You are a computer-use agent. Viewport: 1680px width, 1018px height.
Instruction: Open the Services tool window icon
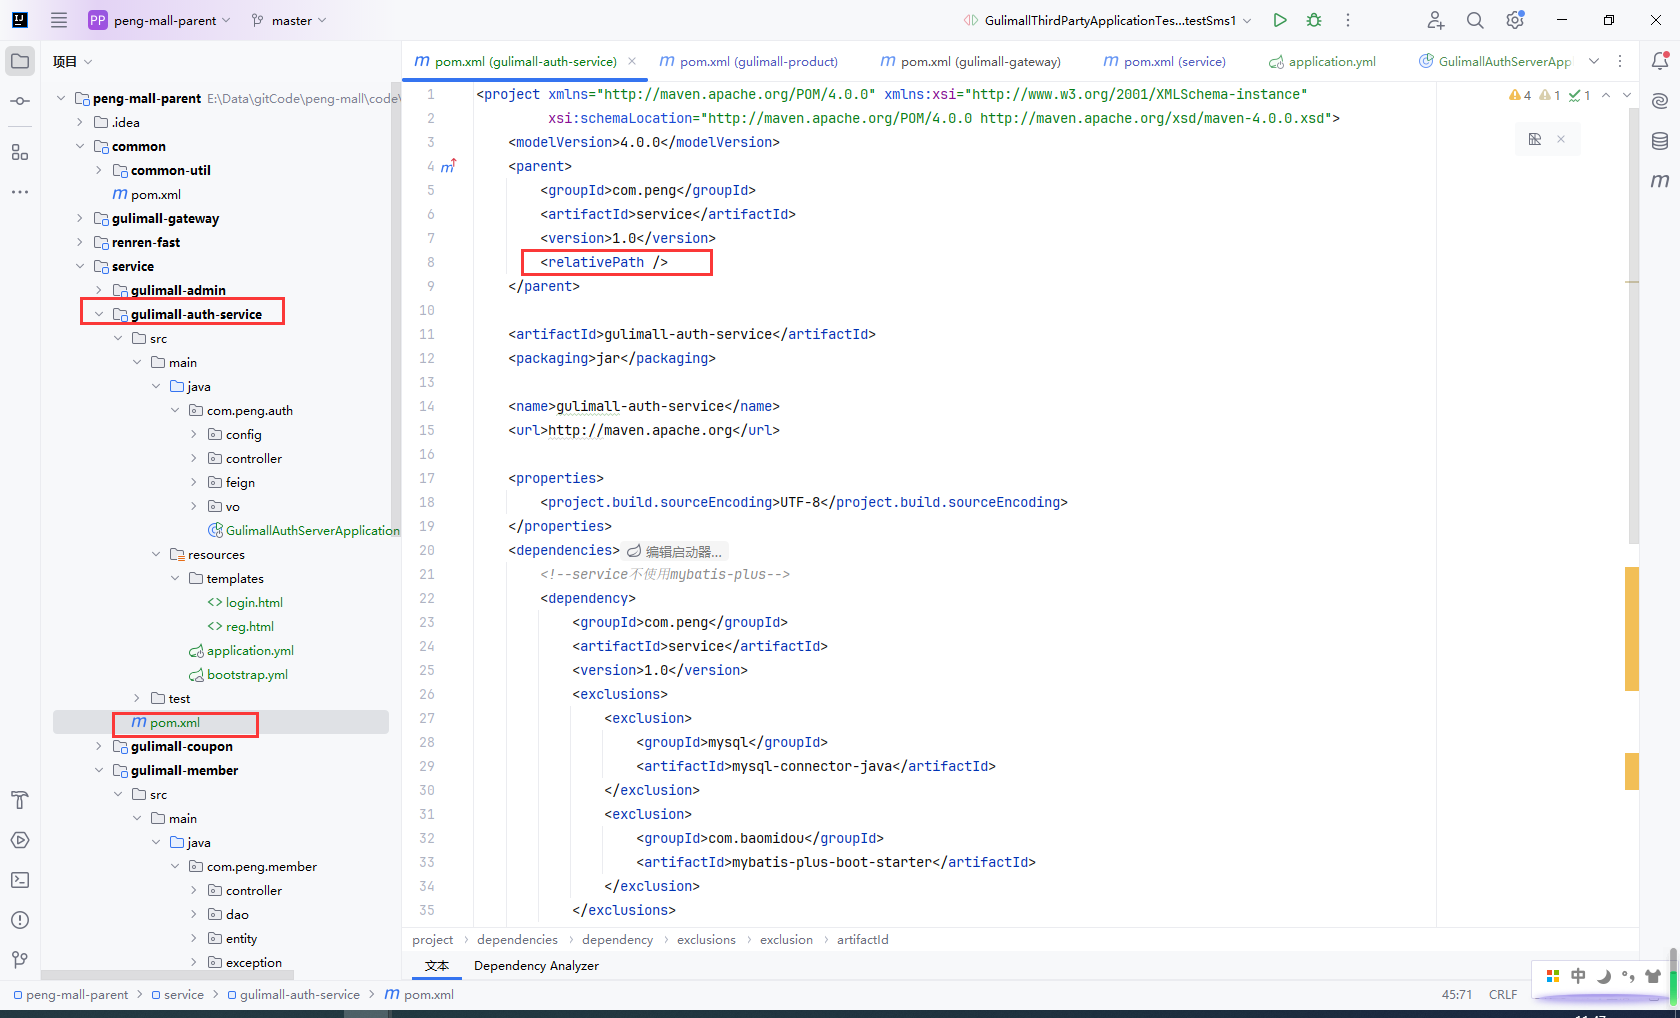(x=20, y=840)
